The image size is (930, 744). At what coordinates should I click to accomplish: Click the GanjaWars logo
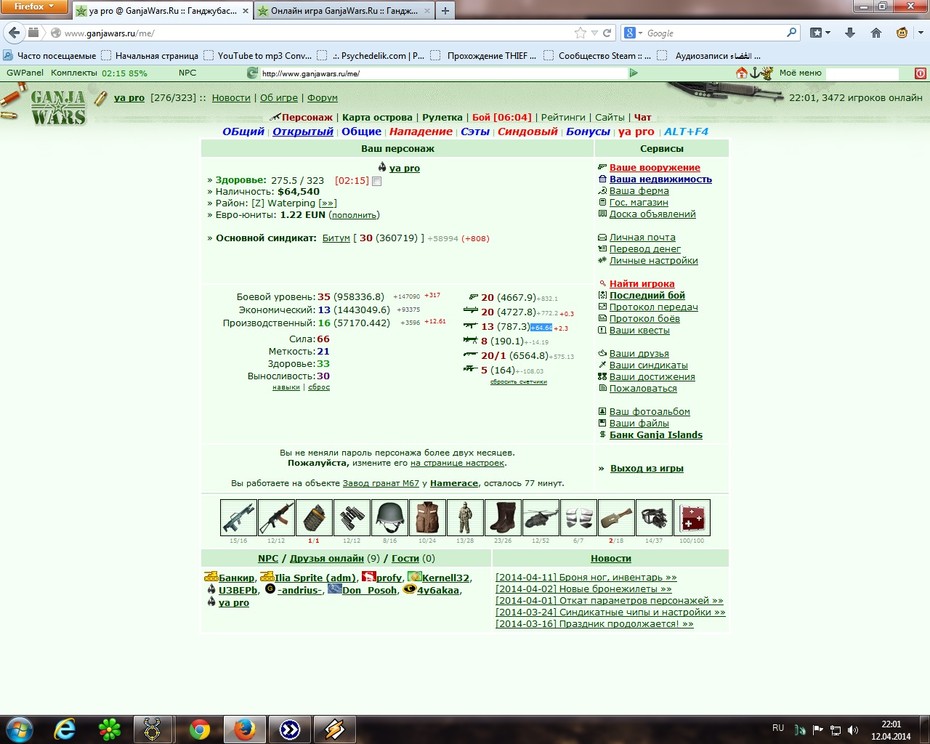click(x=58, y=107)
